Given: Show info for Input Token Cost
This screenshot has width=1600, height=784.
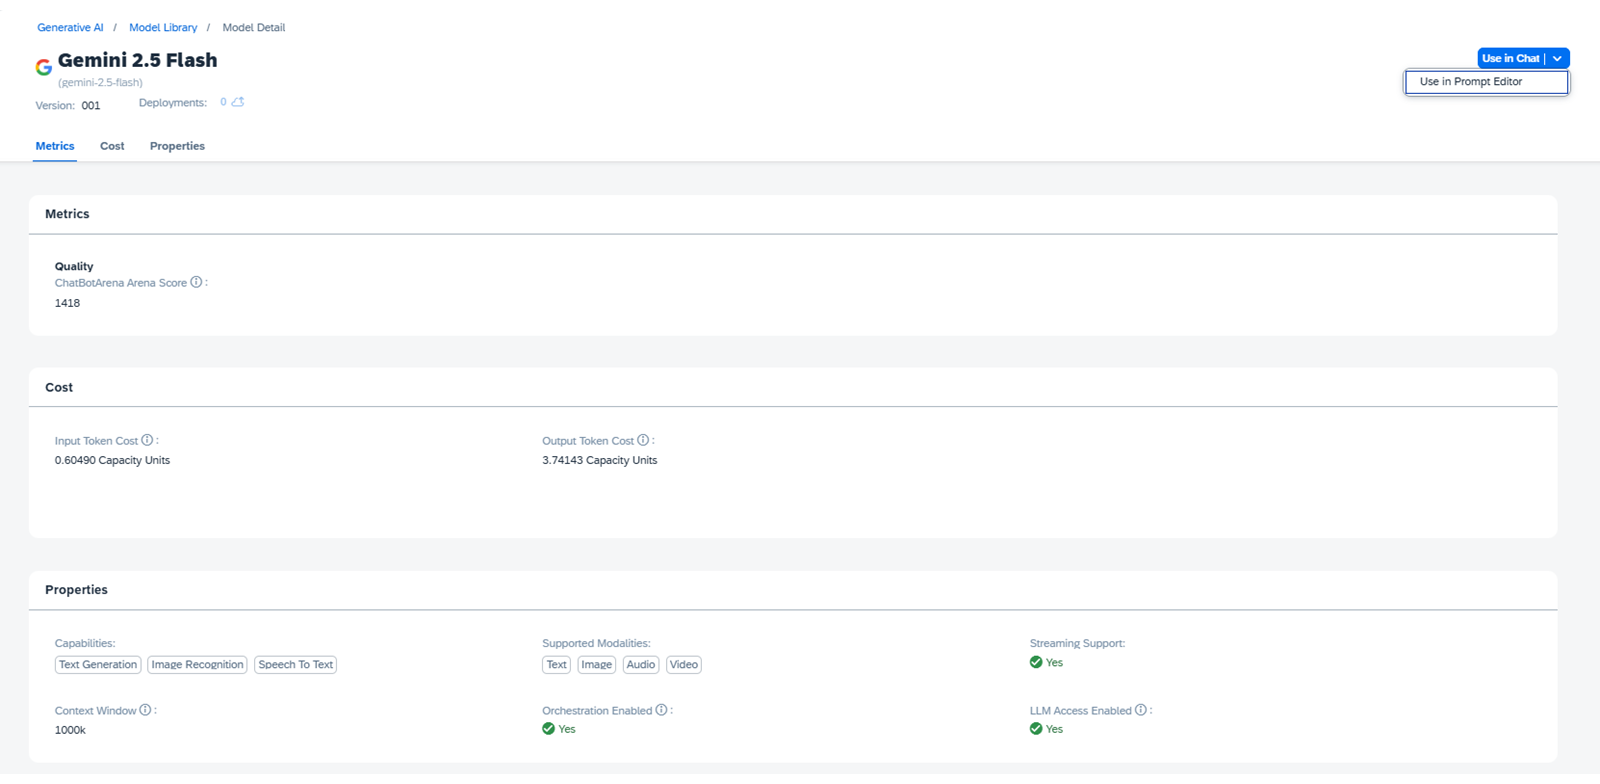Looking at the screenshot, I should coord(147,440).
